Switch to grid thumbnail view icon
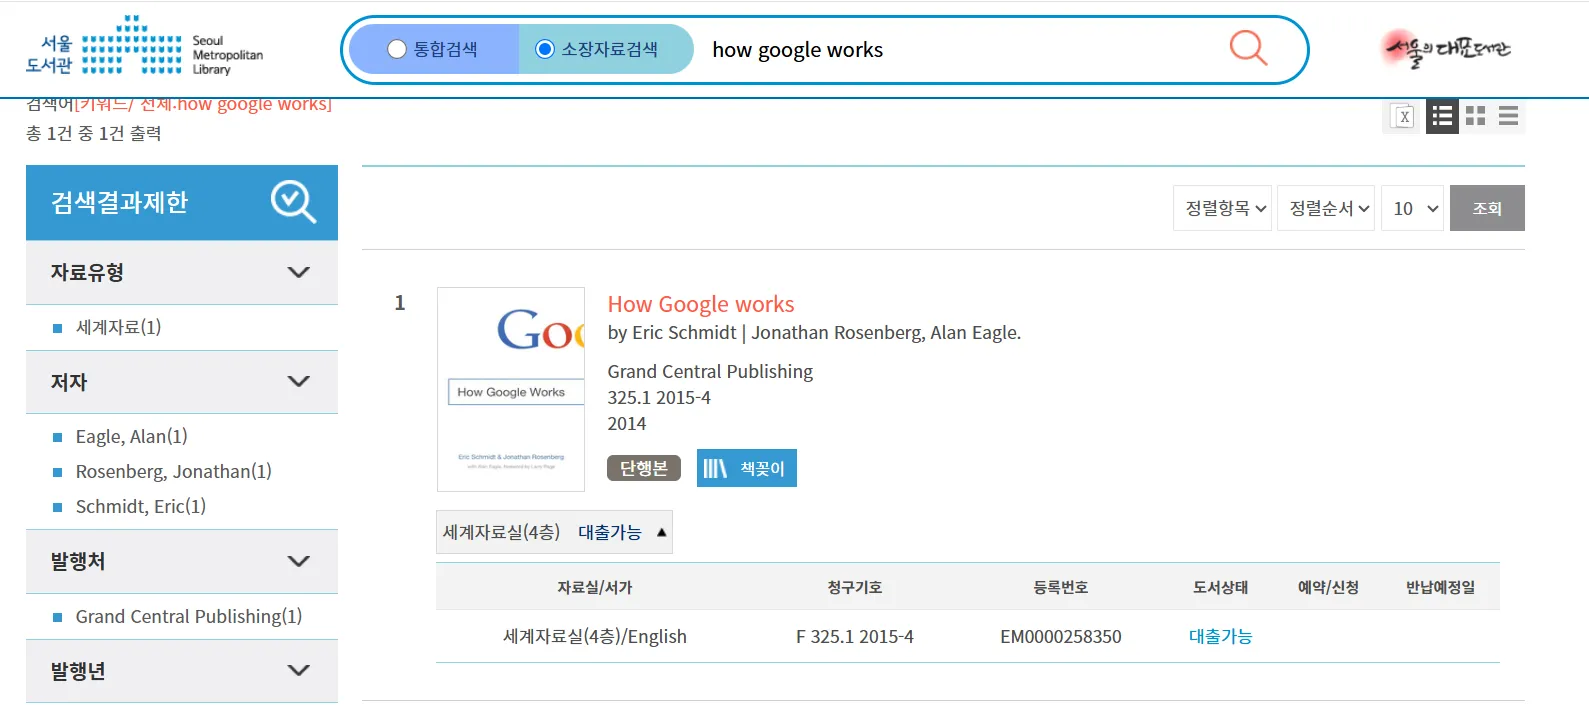This screenshot has width=1589, height=721. click(1475, 117)
